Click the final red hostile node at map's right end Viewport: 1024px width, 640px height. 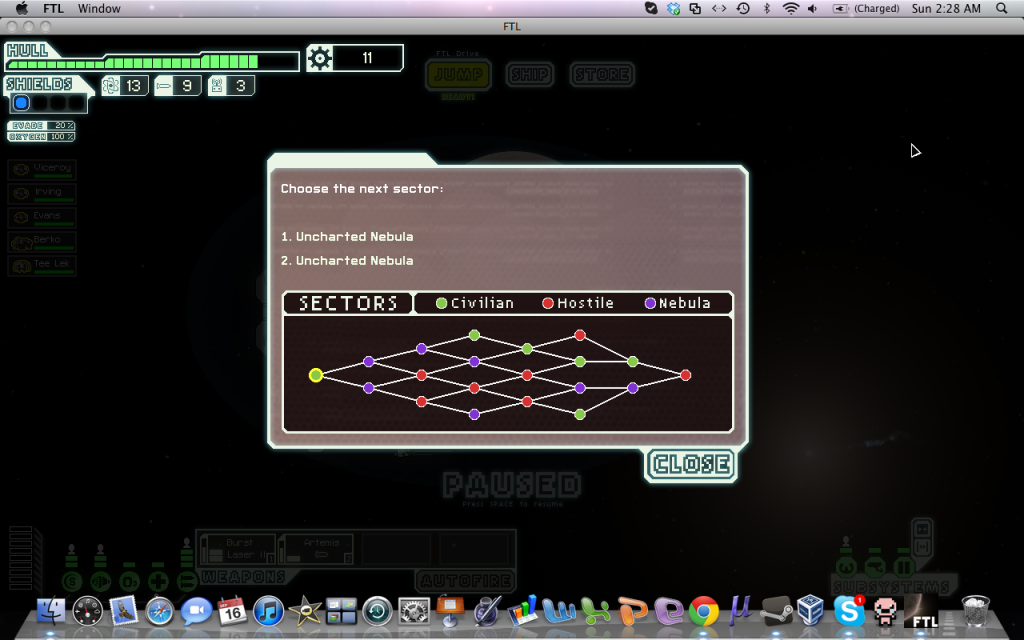pos(685,375)
